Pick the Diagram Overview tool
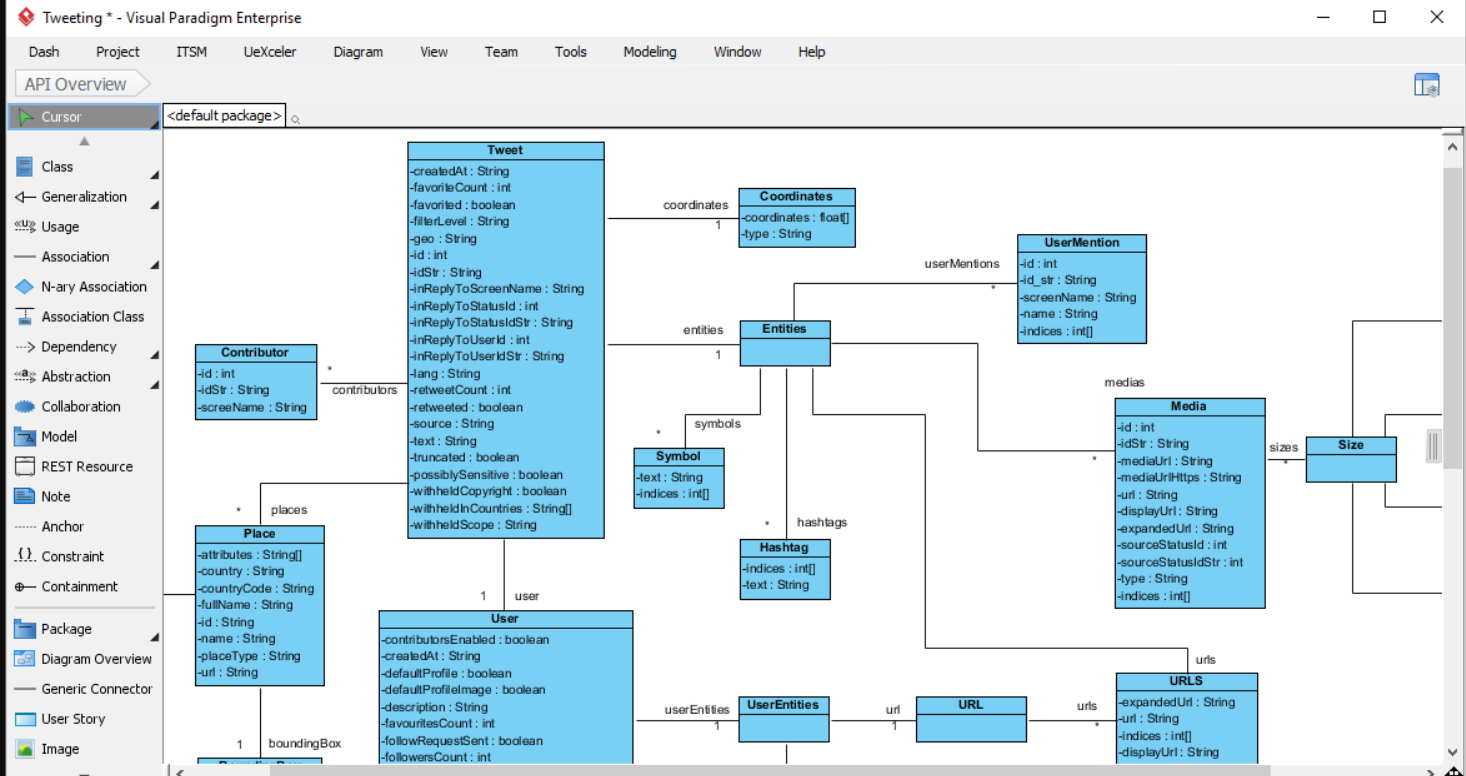Image resolution: width=1466 pixels, height=776 pixels. coord(84,659)
